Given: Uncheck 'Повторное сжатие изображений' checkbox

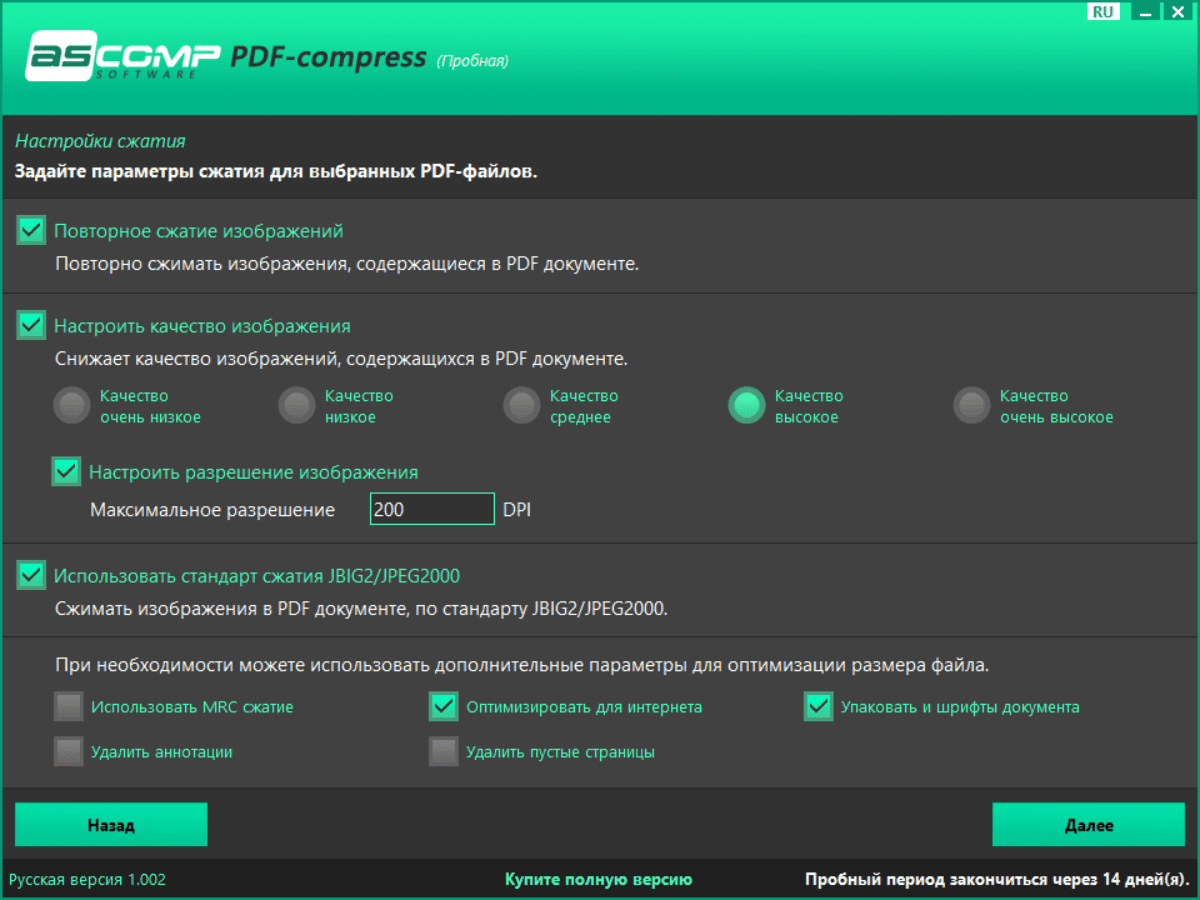Looking at the screenshot, I should coord(32,231).
